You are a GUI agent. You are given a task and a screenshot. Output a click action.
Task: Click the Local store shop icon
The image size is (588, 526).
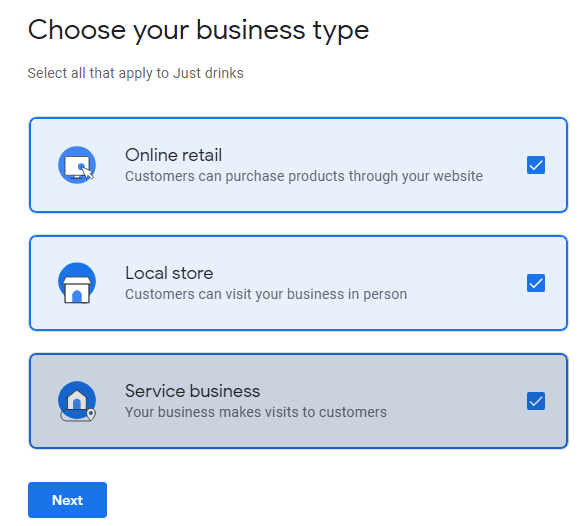[77, 283]
